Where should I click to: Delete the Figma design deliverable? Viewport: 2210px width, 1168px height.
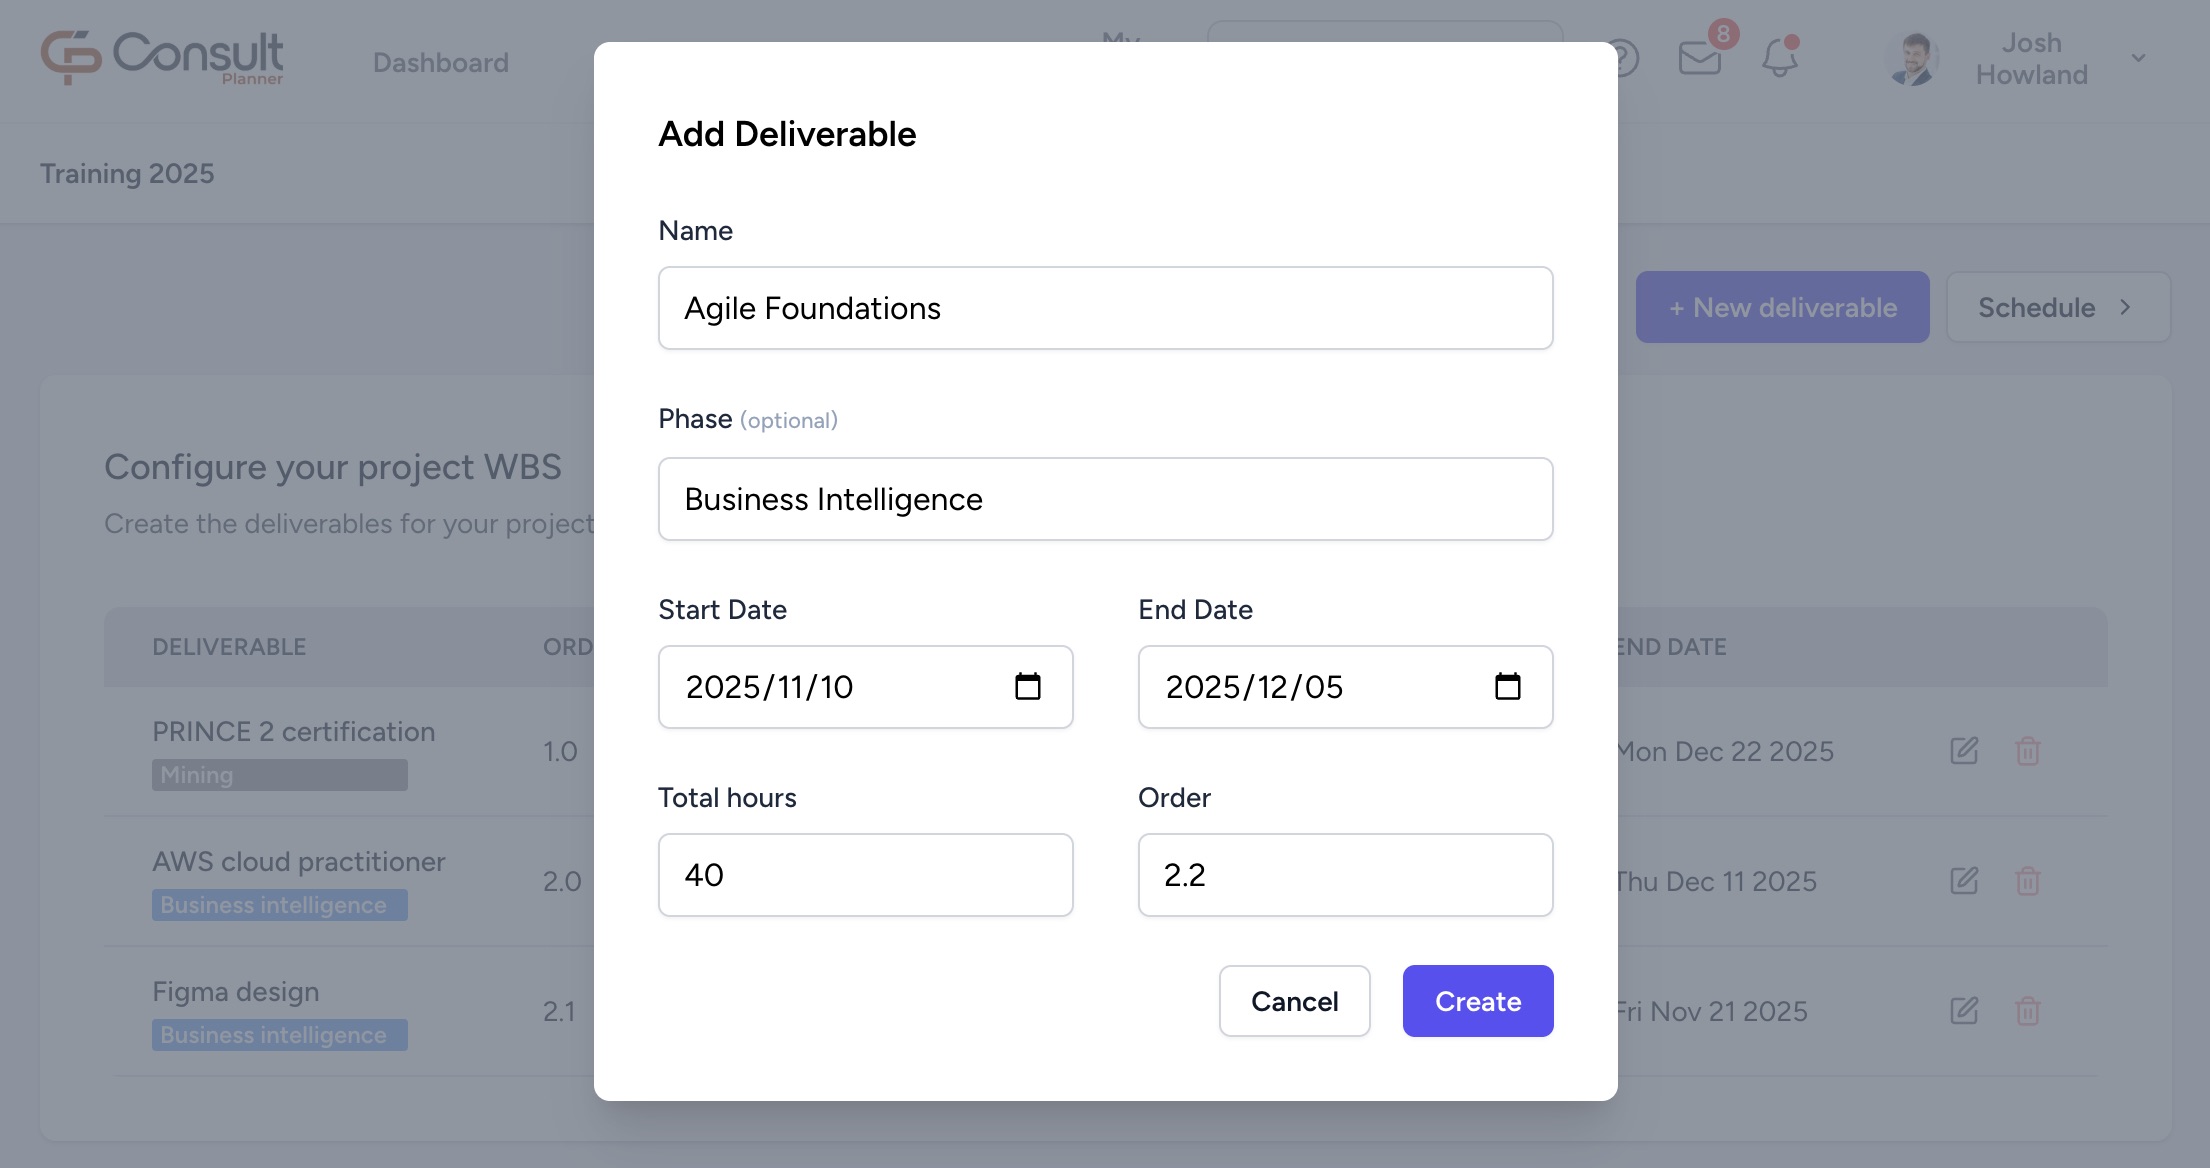2028,1011
